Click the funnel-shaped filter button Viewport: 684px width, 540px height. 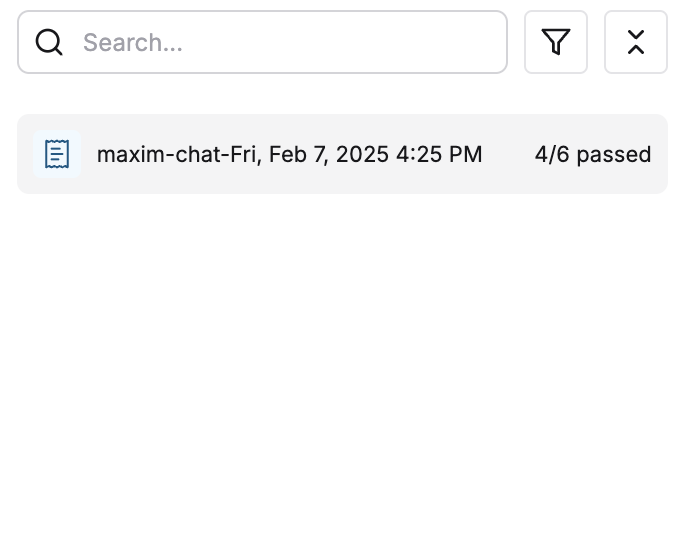click(556, 42)
